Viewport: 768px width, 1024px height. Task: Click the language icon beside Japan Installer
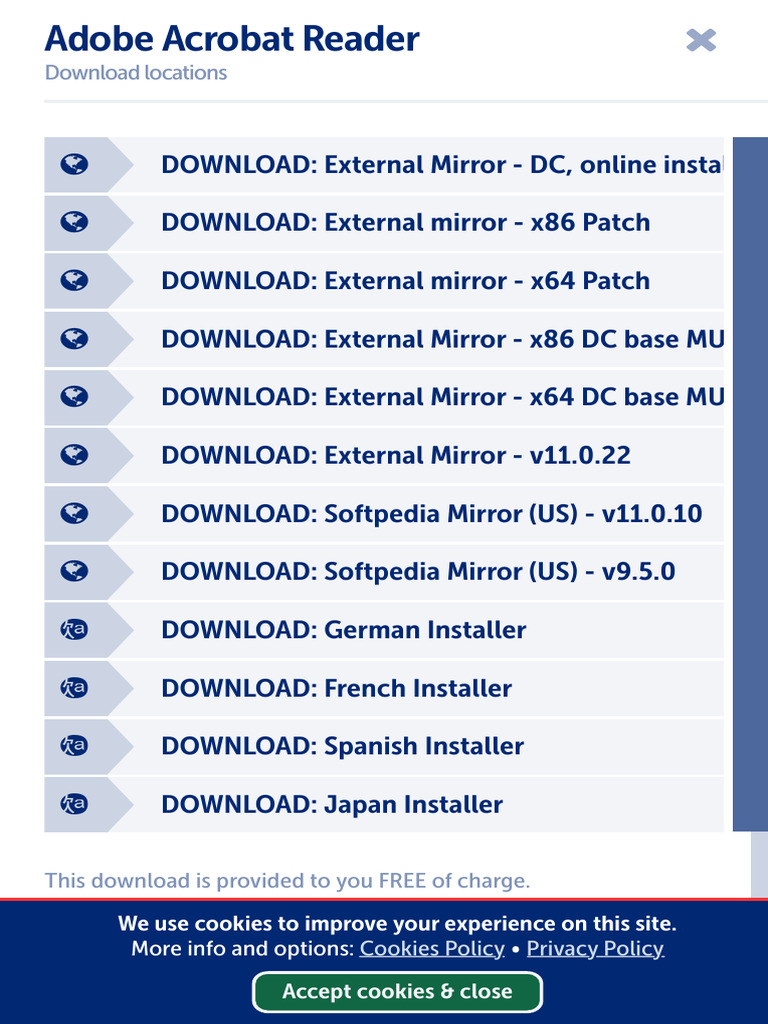[74, 804]
